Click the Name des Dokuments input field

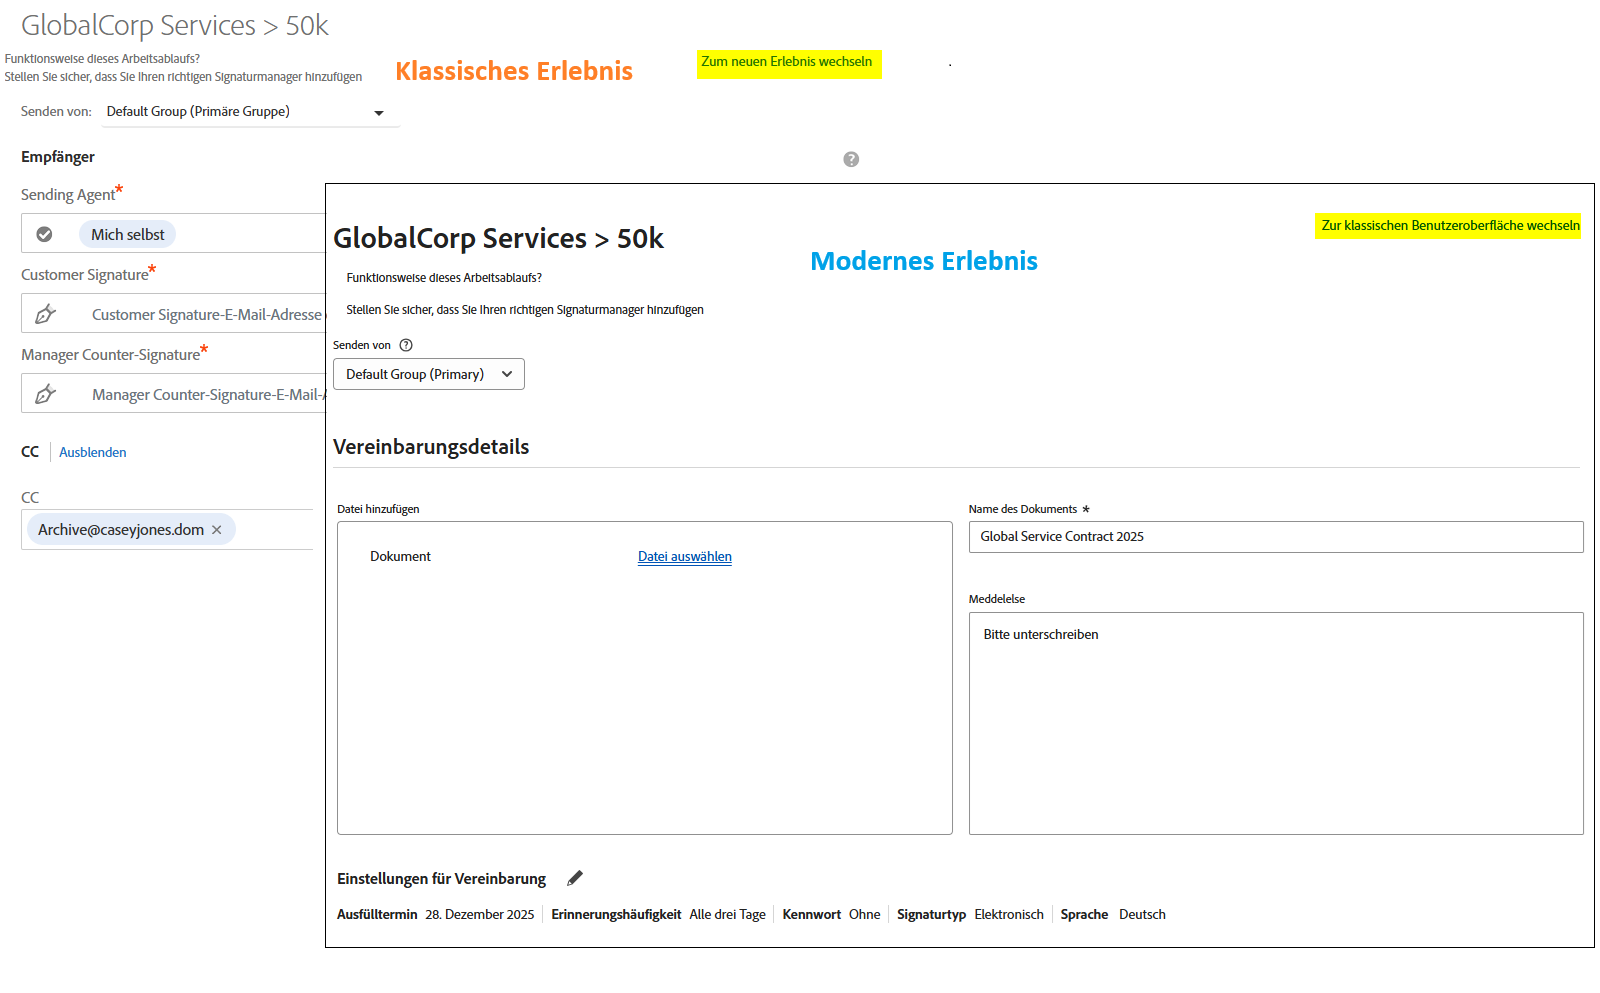[1276, 537]
